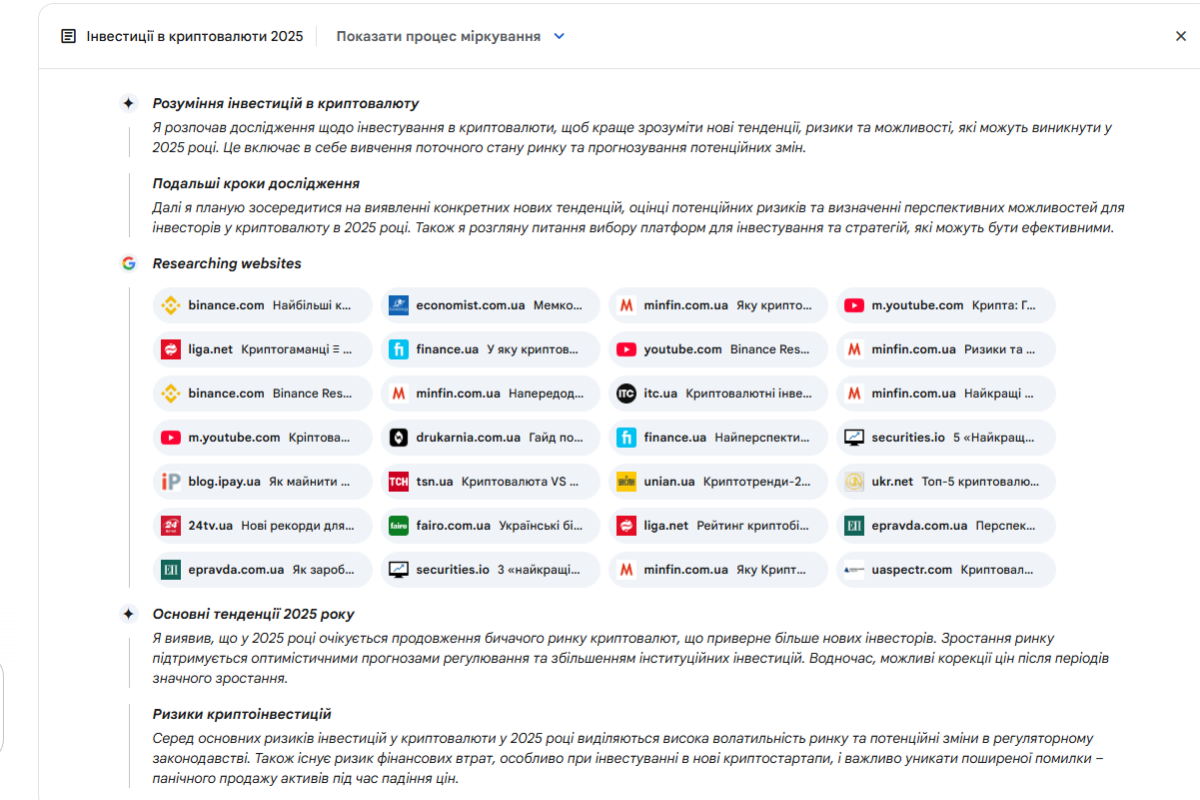1200x800 pixels.
Task: Click the fairo.com.ua source icon
Action: 399,526
